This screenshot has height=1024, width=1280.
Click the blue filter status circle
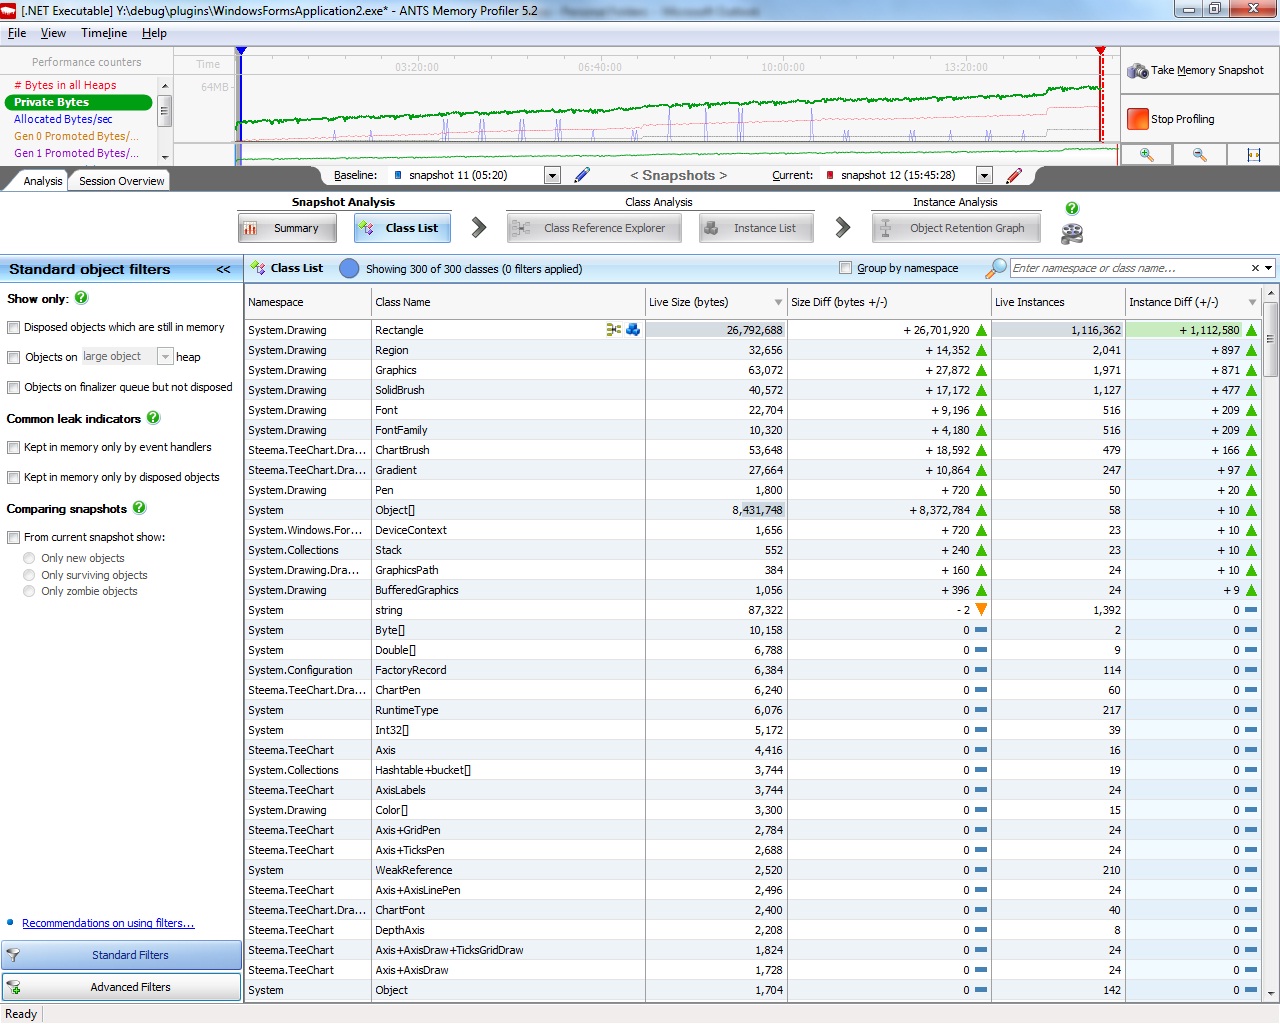pyautogui.click(x=349, y=268)
